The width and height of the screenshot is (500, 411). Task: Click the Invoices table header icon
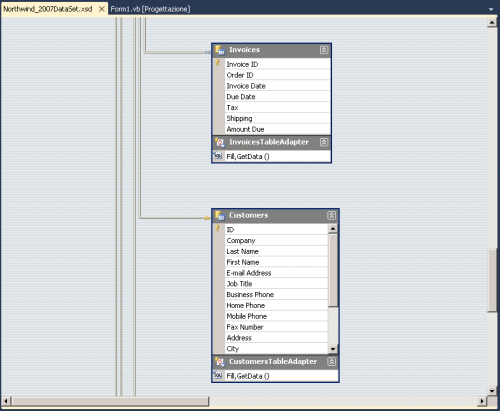click(x=220, y=50)
